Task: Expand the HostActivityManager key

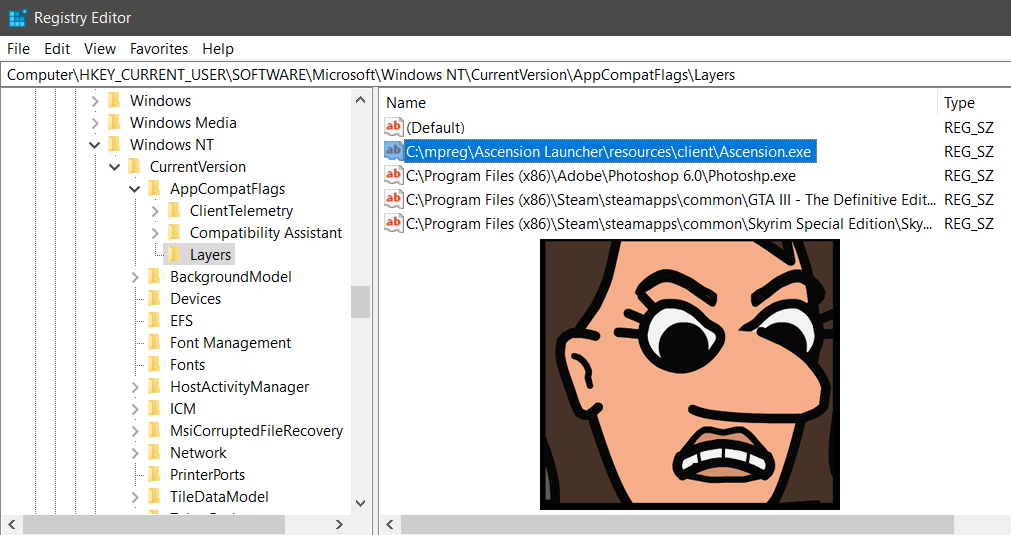Action: [x=135, y=387]
